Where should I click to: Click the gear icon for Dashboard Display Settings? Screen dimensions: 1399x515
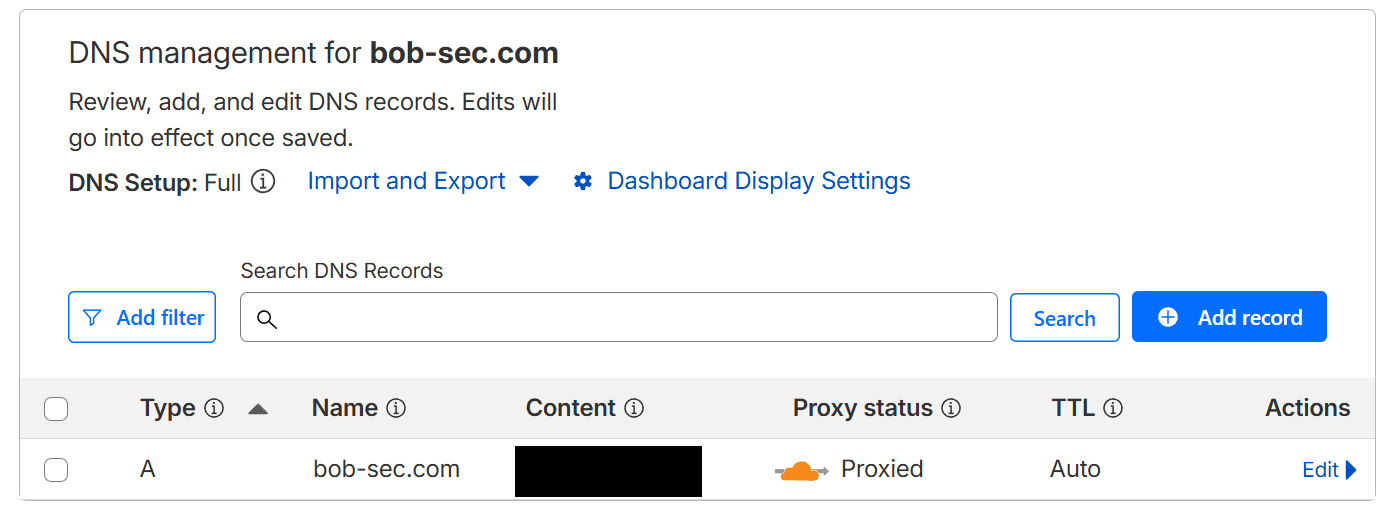(x=583, y=182)
